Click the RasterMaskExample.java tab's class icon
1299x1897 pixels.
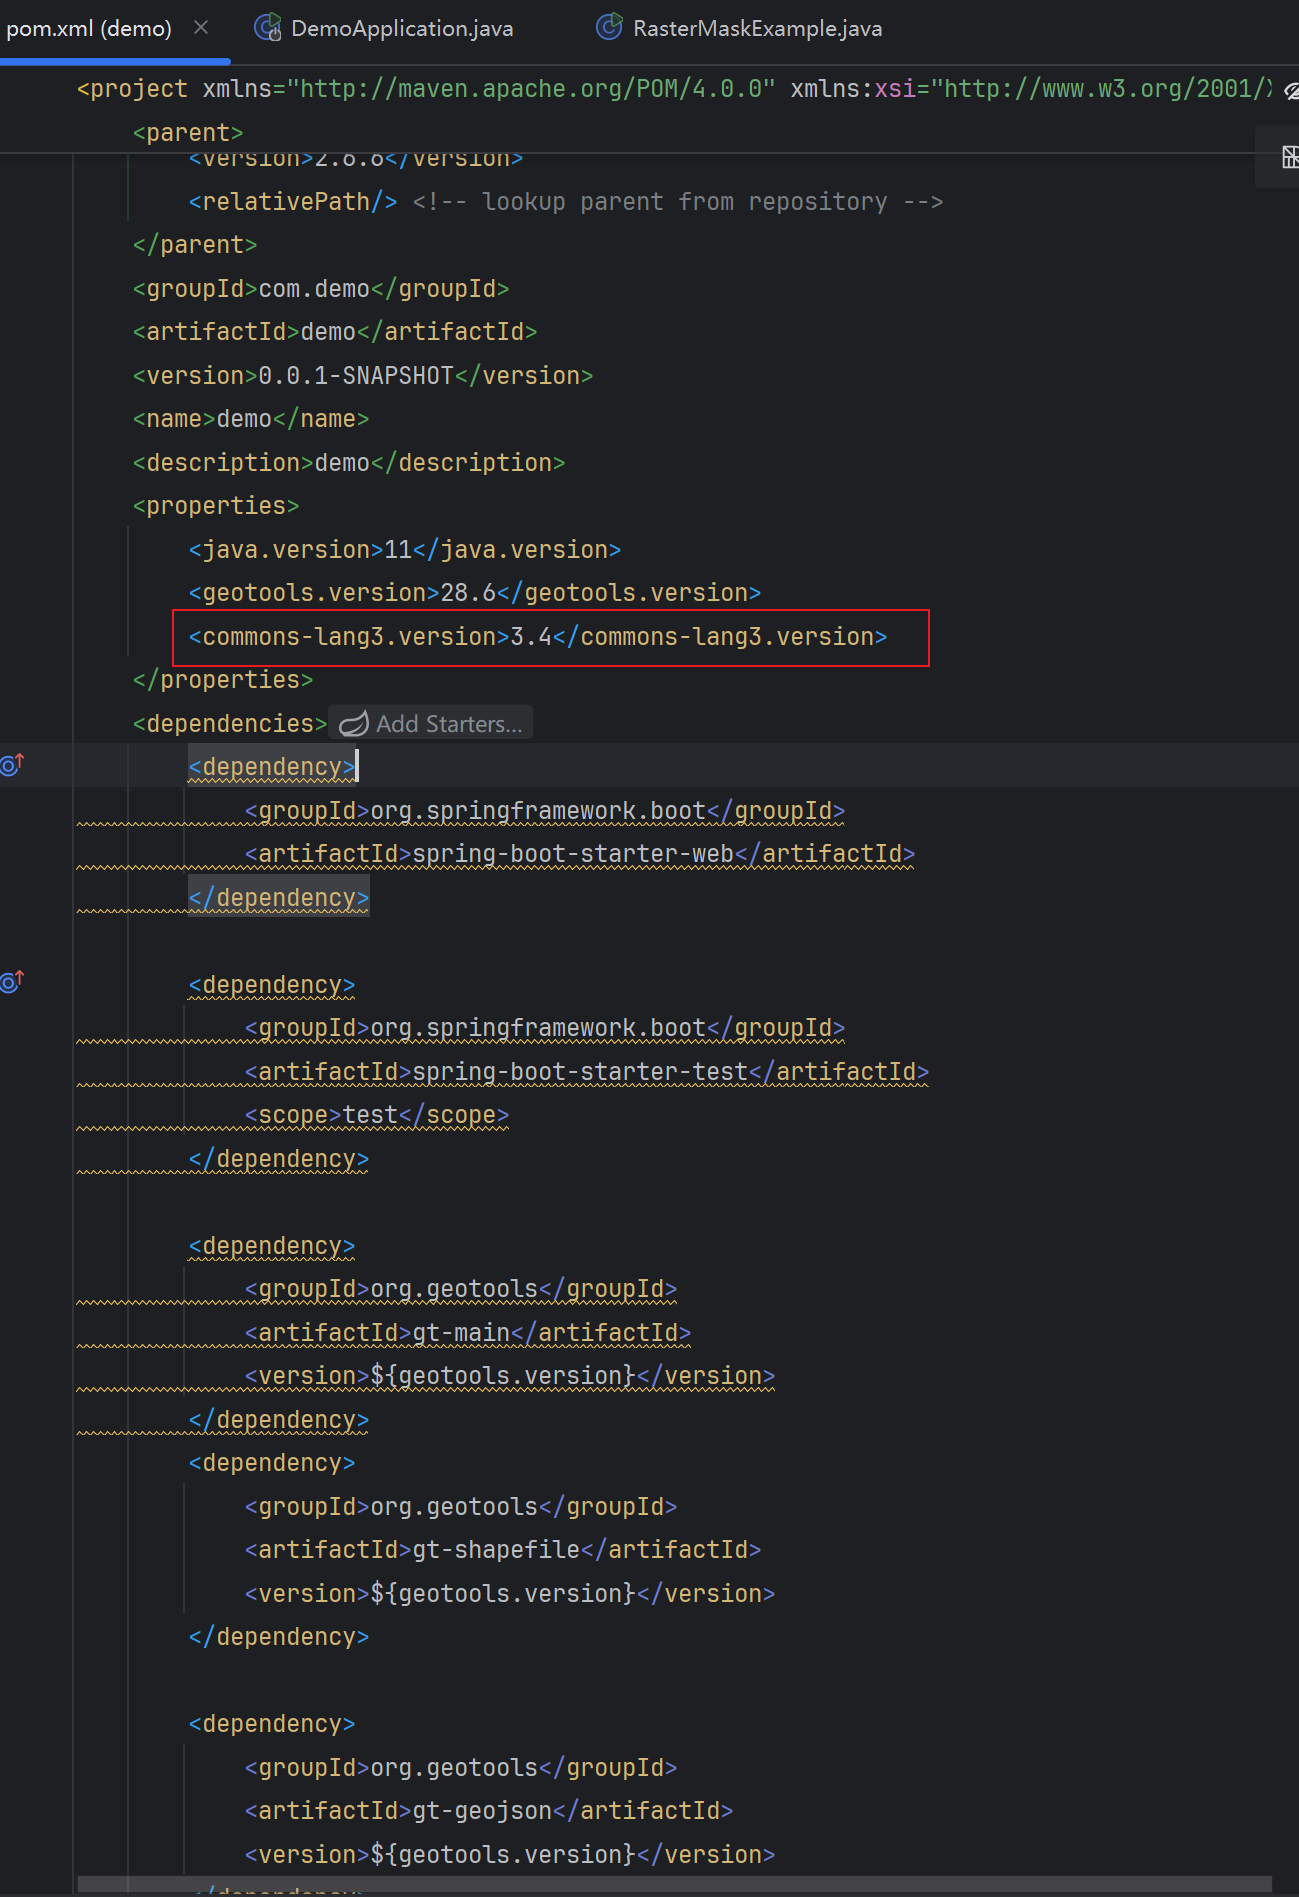609,28
